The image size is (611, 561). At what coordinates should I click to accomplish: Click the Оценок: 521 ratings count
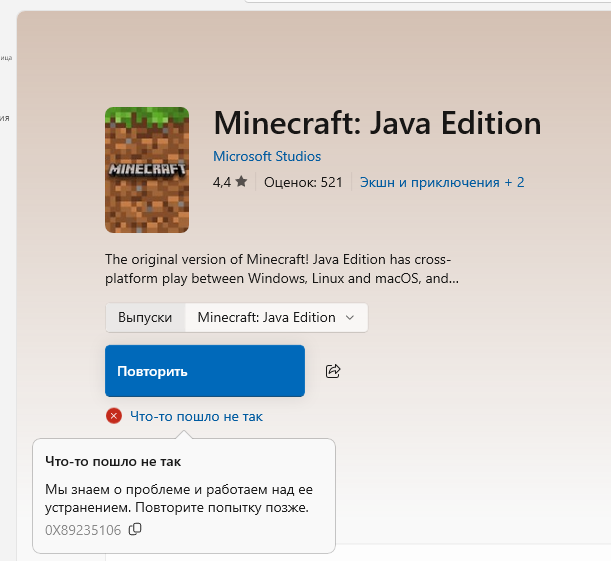(x=303, y=182)
